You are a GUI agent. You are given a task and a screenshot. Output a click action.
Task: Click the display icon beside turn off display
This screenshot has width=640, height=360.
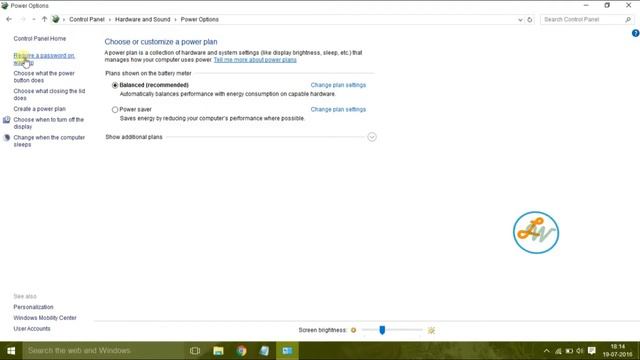point(7,120)
